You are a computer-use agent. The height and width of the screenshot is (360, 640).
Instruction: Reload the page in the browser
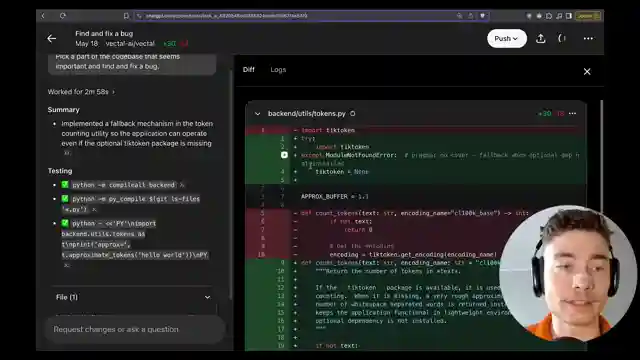click(x=62, y=16)
